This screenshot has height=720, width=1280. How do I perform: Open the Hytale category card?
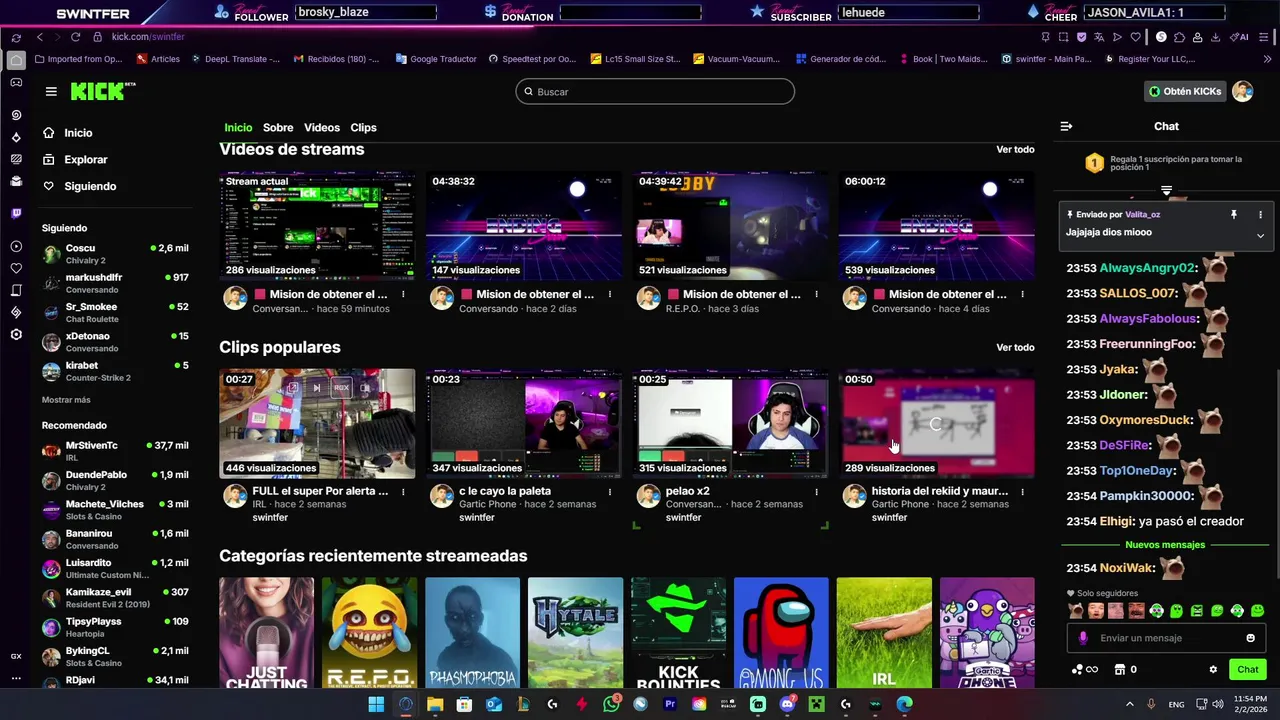(x=575, y=633)
